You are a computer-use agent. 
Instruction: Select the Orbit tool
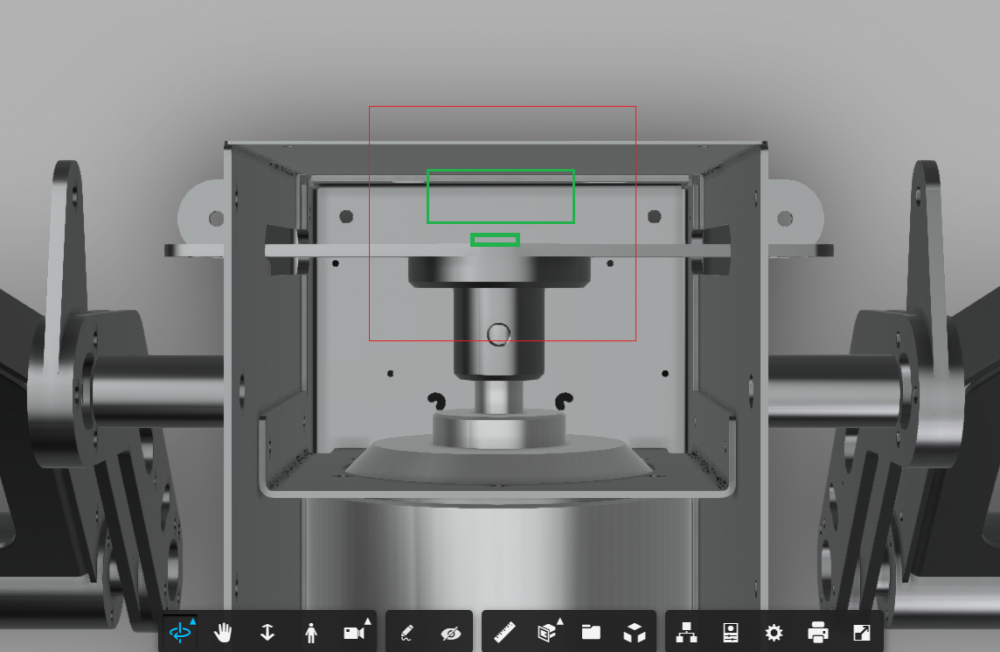pyautogui.click(x=181, y=632)
